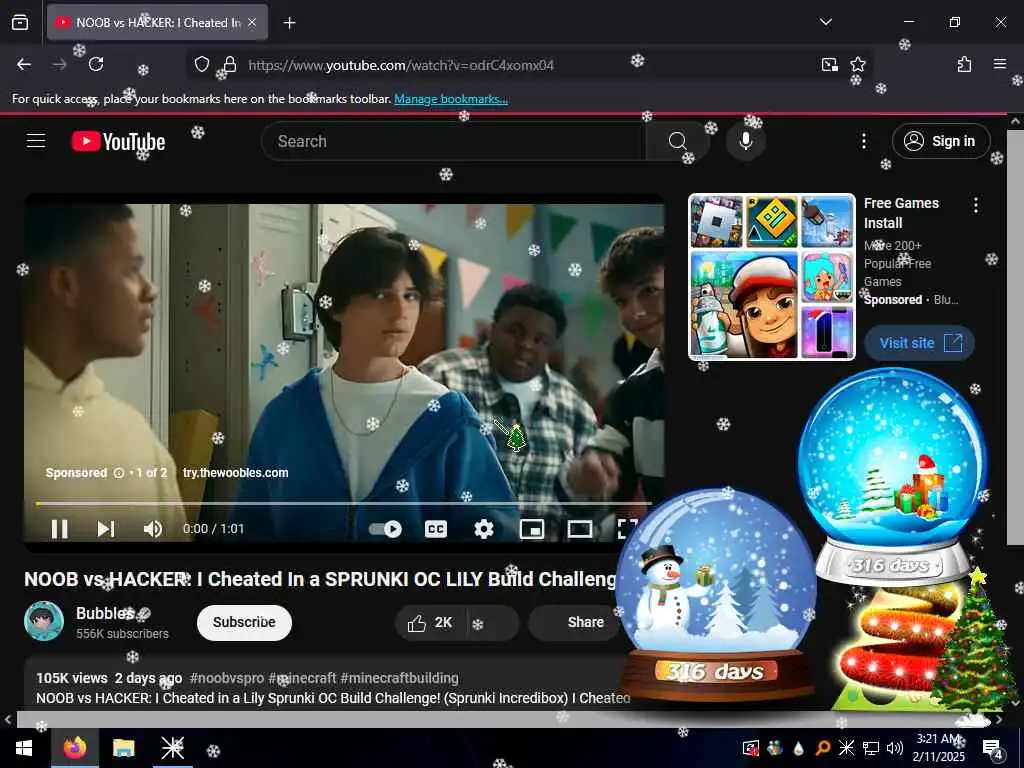The image size is (1024, 768).
Task: Open the #minecraftbuilding hashtag
Action: (399, 678)
